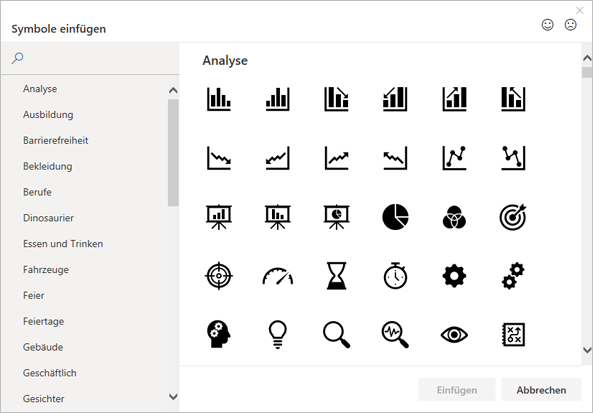Image resolution: width=593 pixels, height=413 pixels.
Task: Click the Einfügen button
Action: point(457,390)
